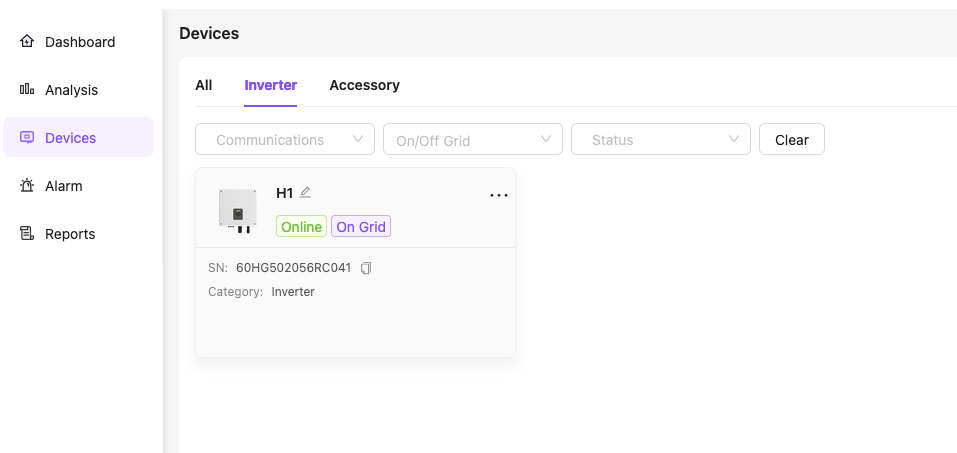Open Analysis from the sidebar
The height and width of the screenshot is (453, 957).
(x=71, y=90)
